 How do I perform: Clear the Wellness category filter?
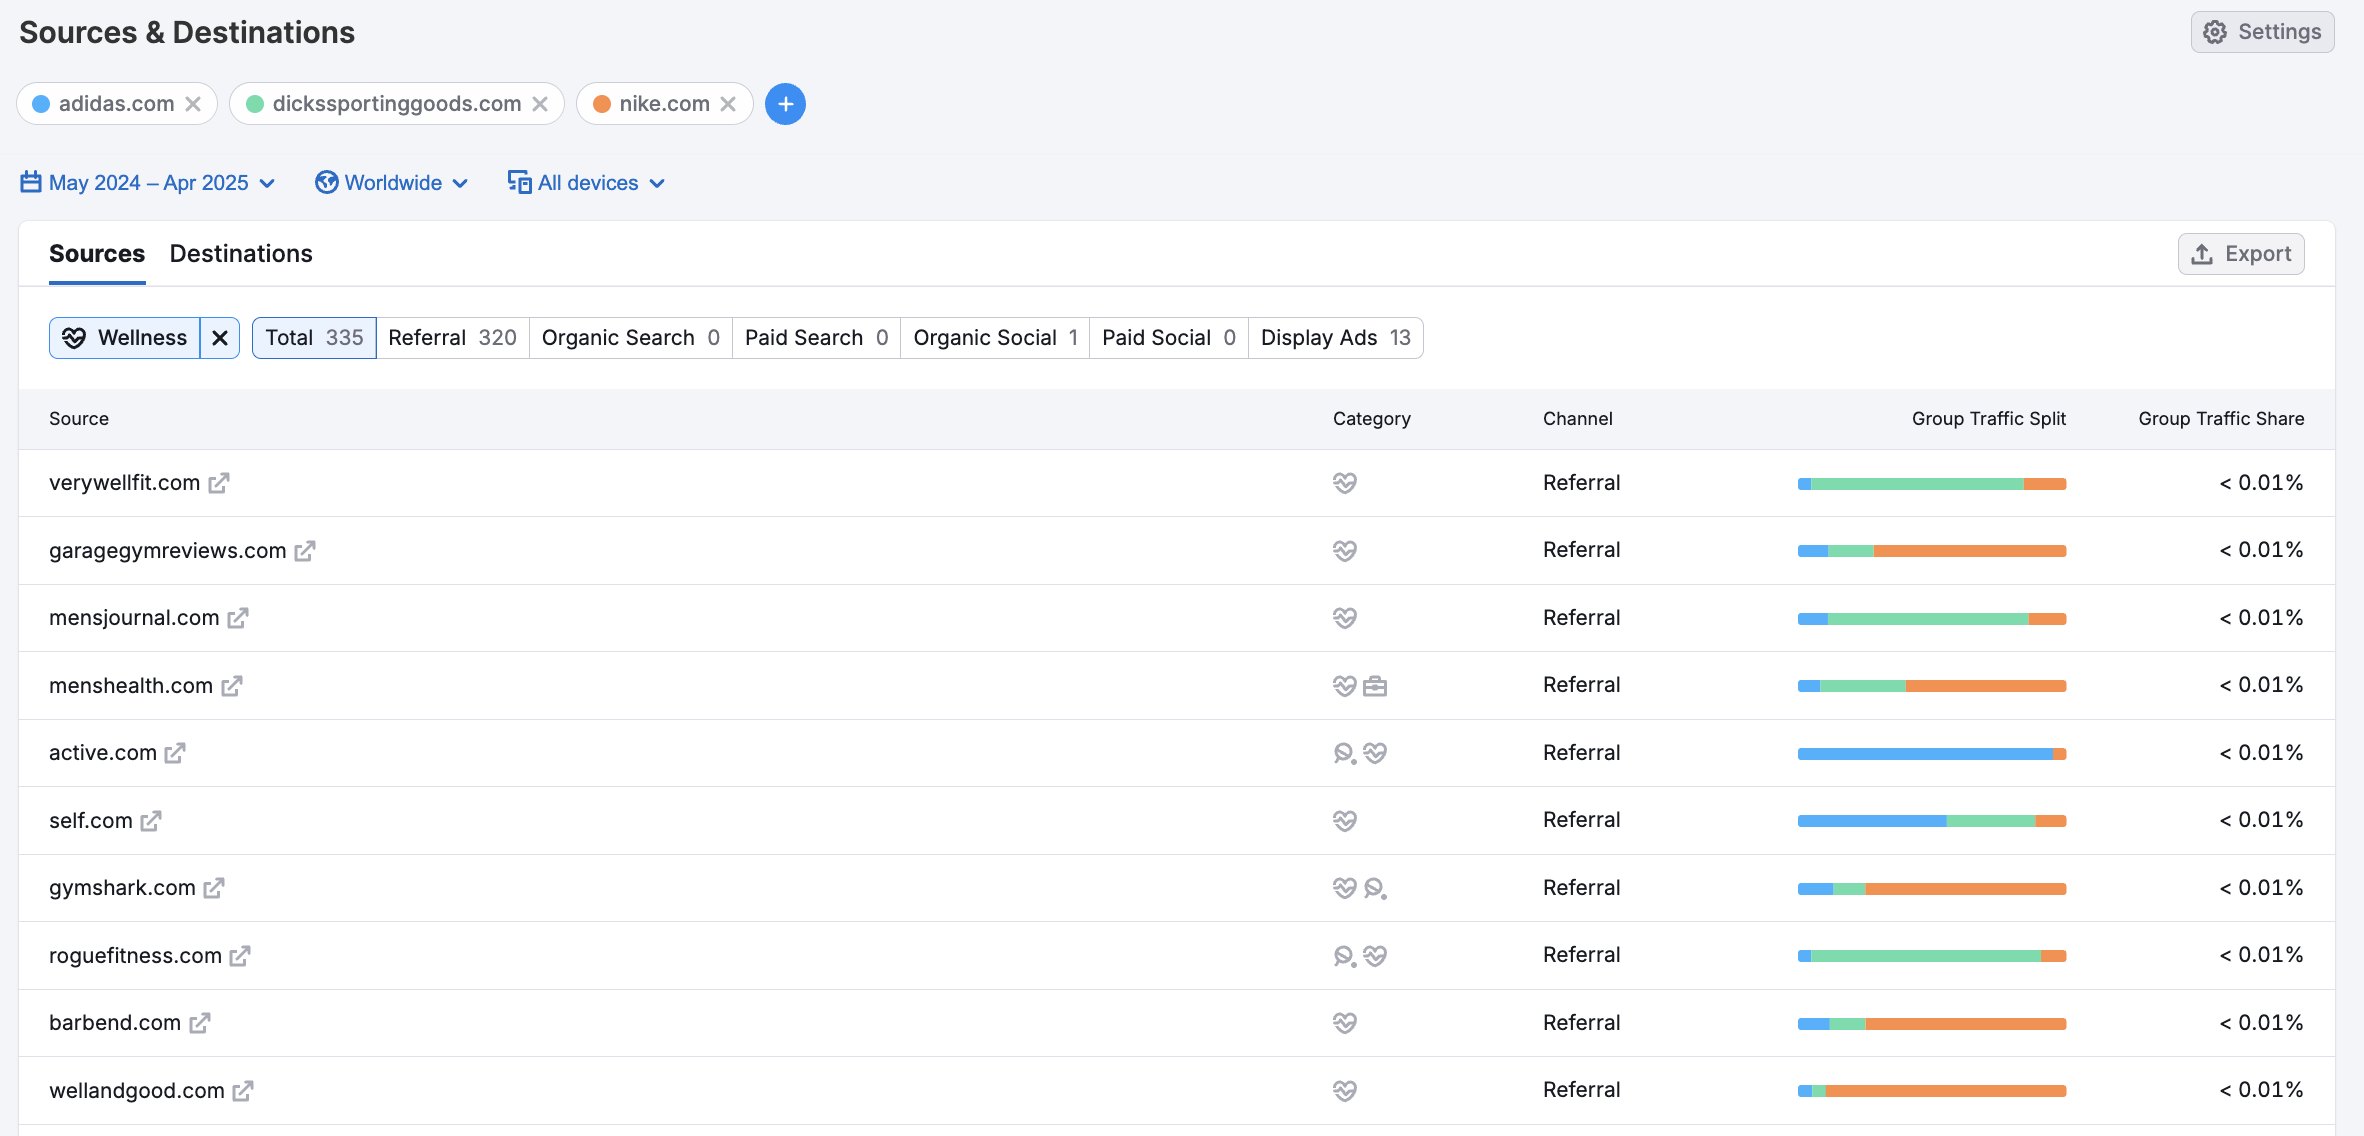(x=220, y=338)
